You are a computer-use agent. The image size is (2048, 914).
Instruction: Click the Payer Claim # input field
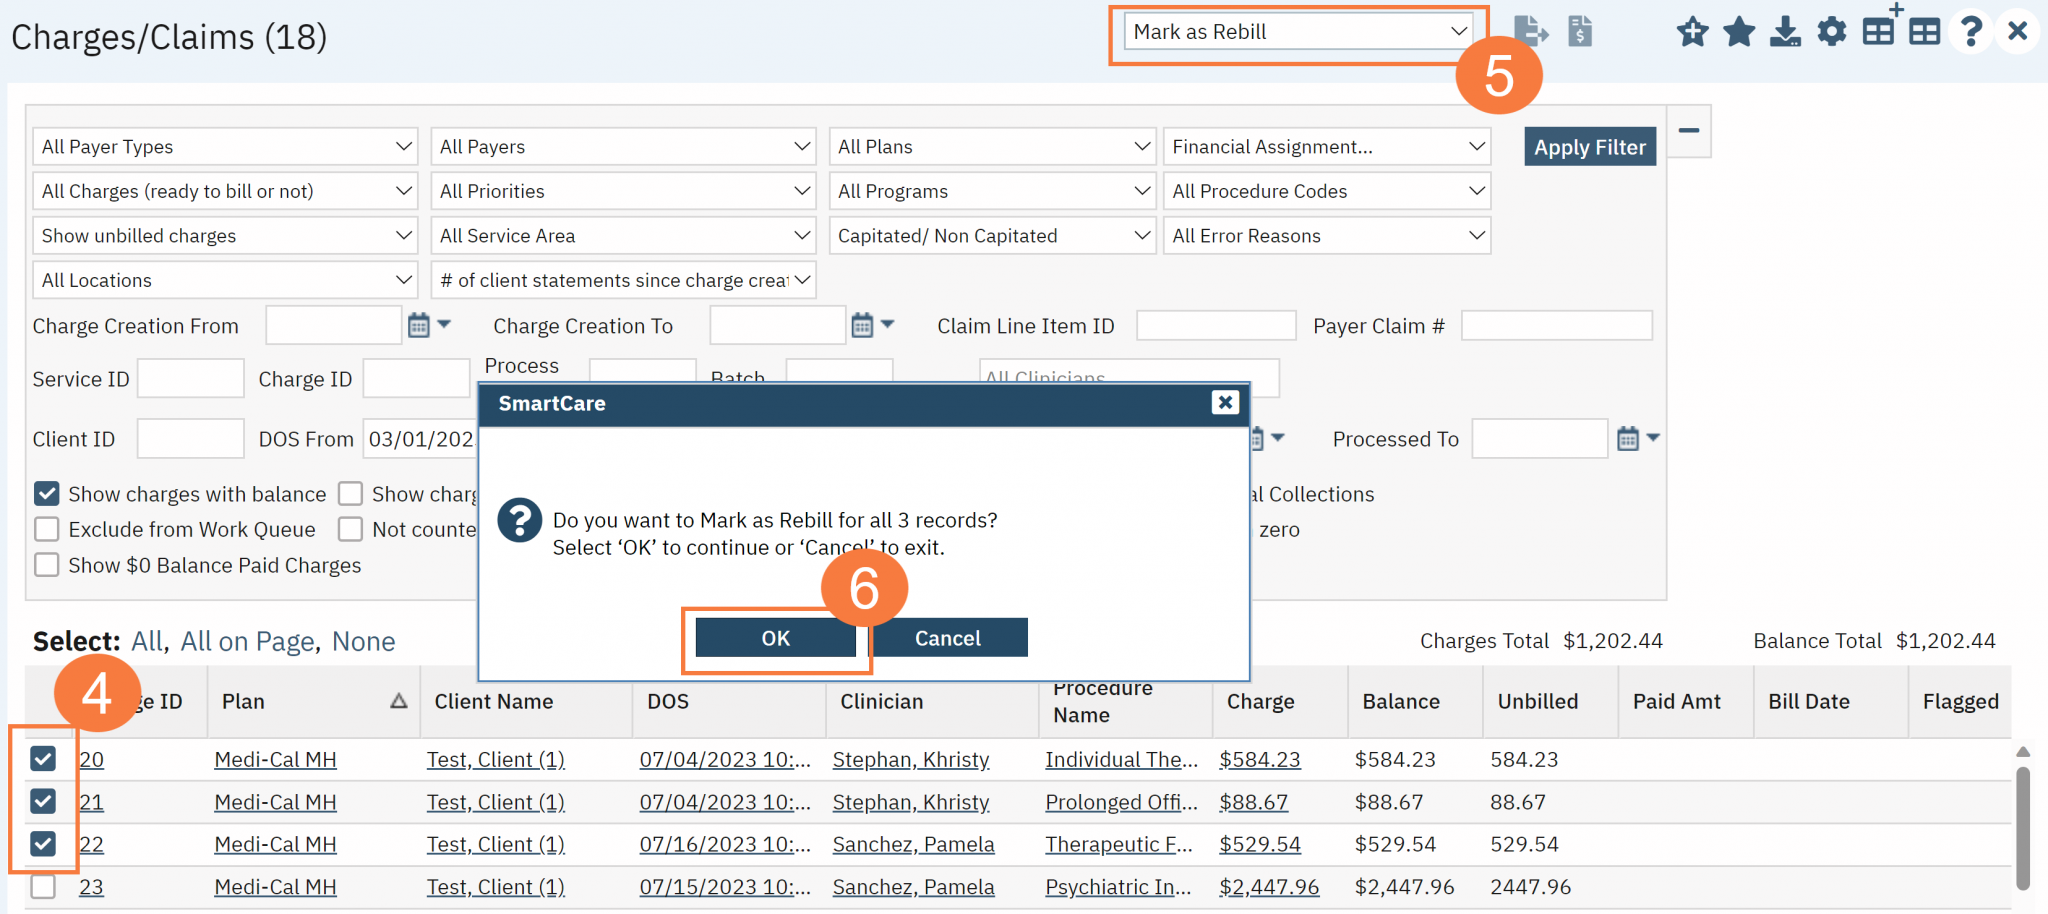click(x=1556, y=326)
